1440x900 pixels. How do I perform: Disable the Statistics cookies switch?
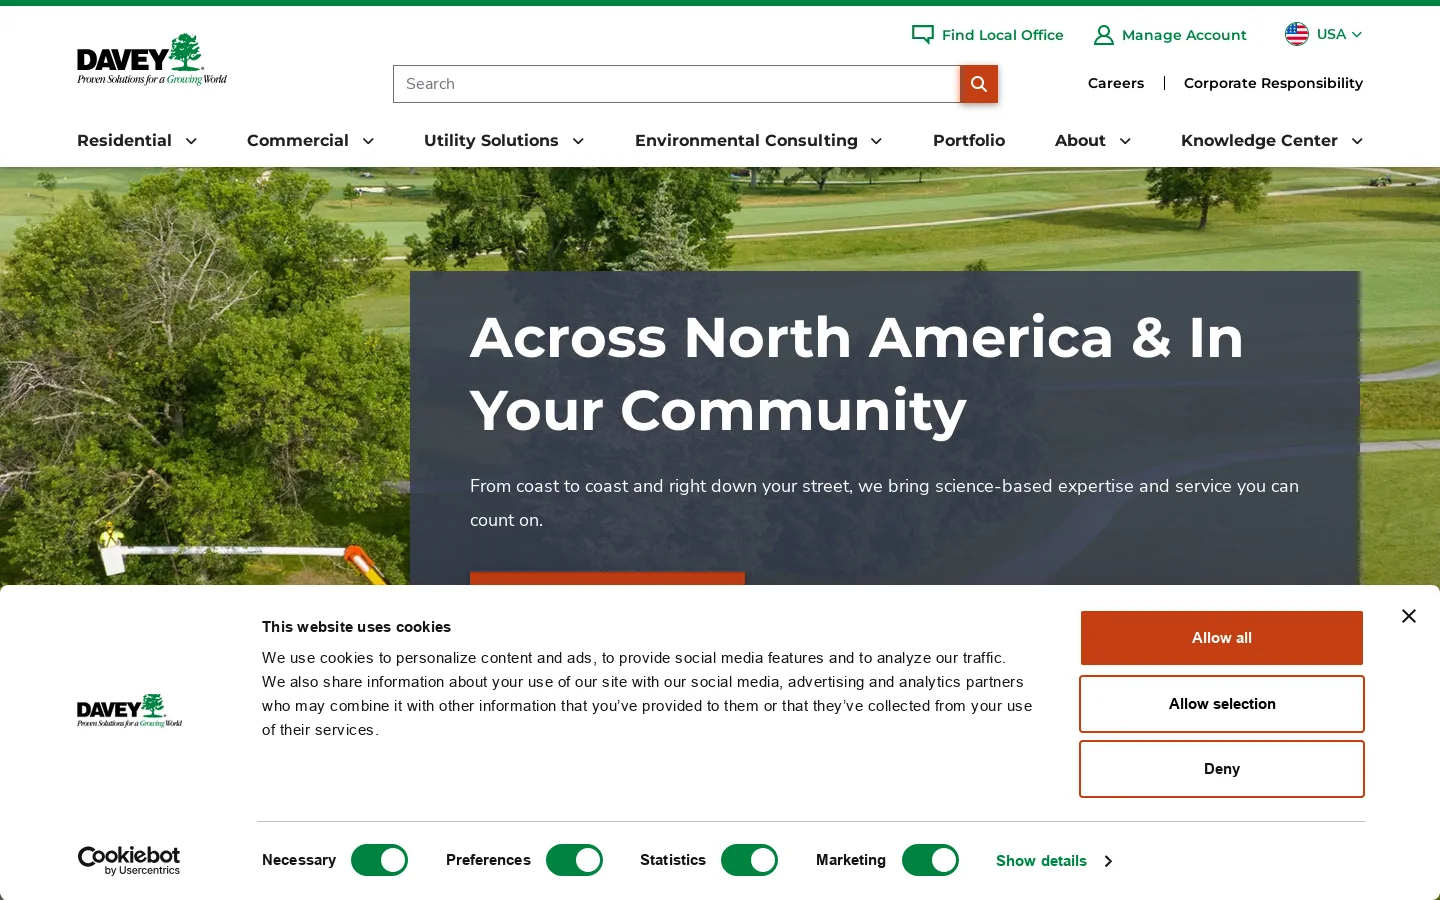coord(749,860)
